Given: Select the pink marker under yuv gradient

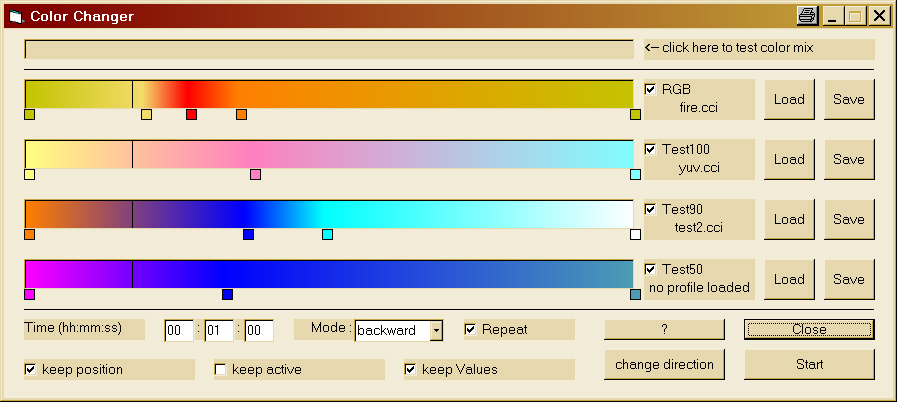Looking at the screenshot, I should (x=255, y=175).
